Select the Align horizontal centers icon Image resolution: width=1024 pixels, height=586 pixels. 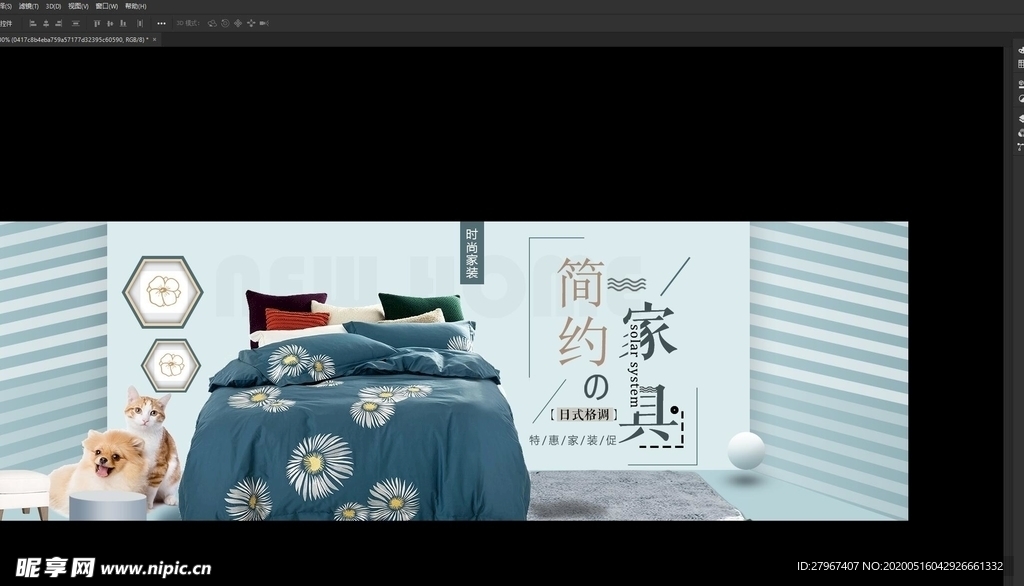click(46, 22)
